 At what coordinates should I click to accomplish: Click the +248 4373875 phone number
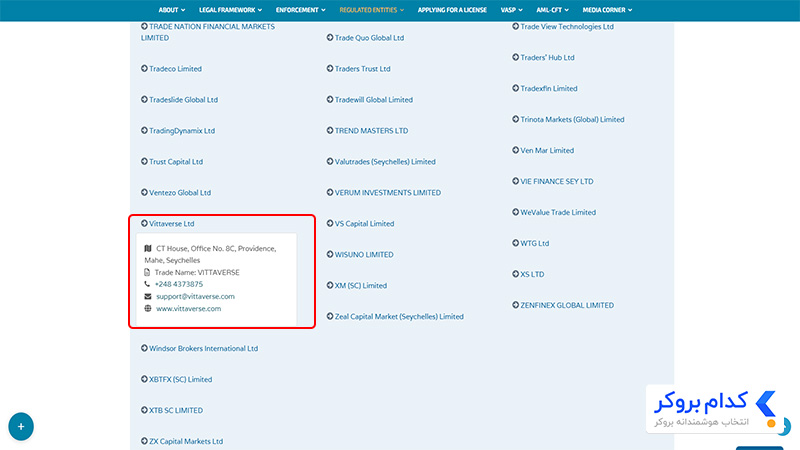tap(179, 284)
